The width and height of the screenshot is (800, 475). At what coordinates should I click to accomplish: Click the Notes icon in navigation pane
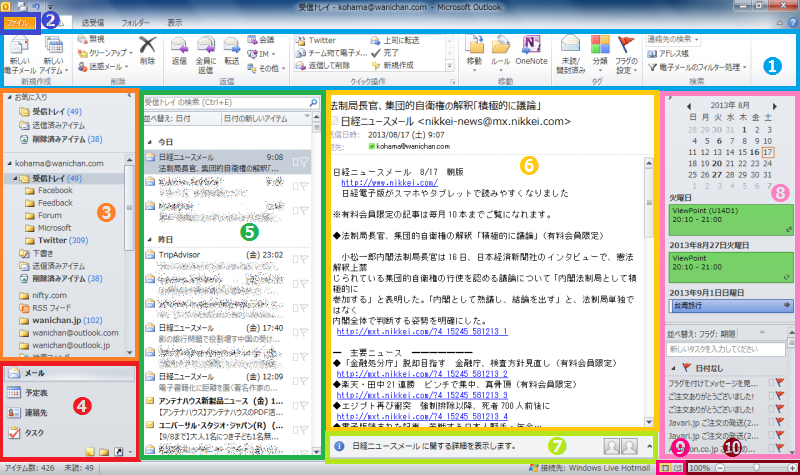(90, 452)
